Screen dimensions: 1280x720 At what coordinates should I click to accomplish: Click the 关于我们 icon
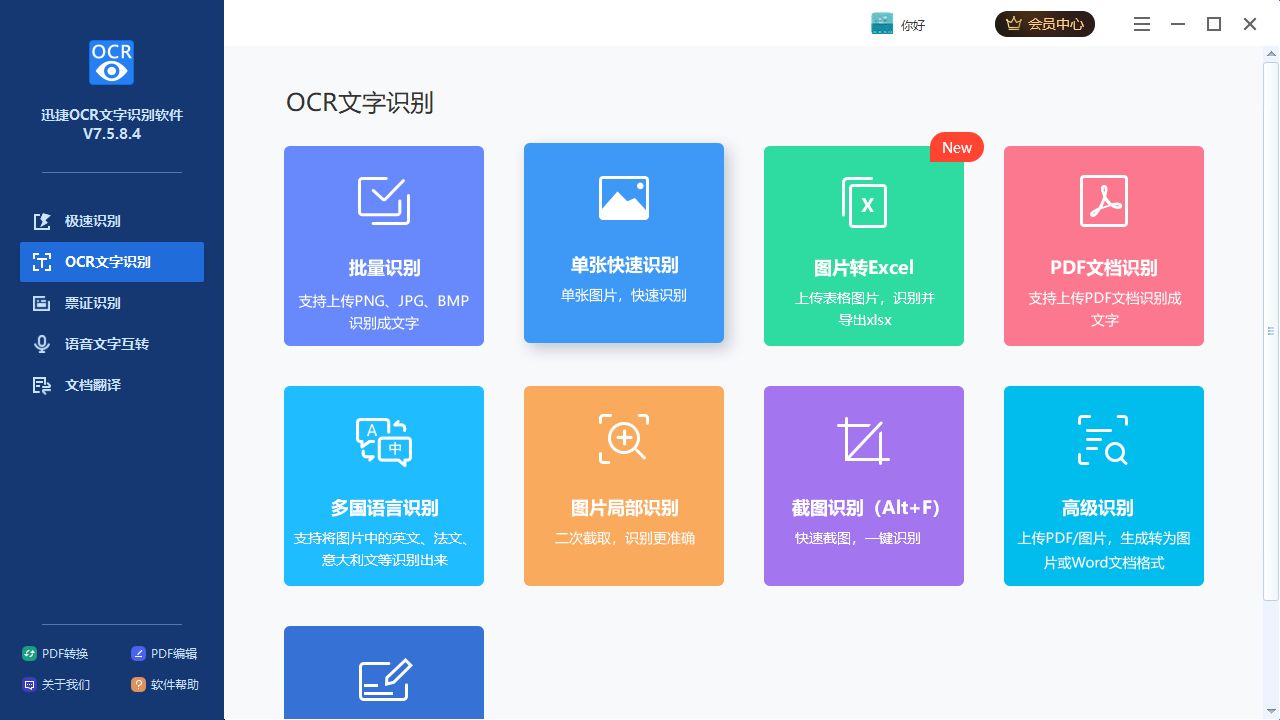tap(30, 685)
